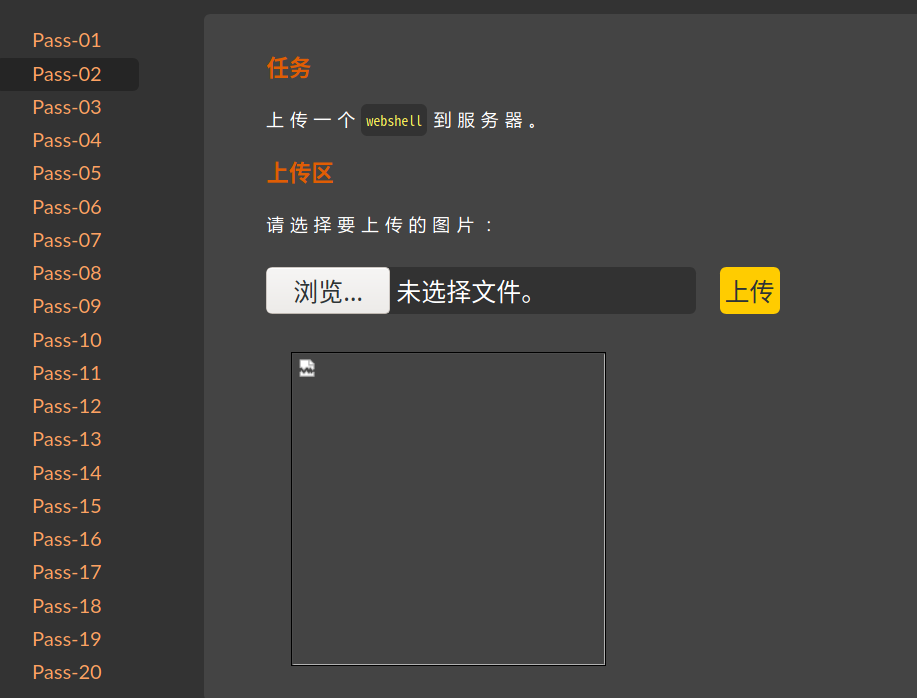Image resolution: width=917 pixels, height=698 pixels.
Task: Click the webshell inline code label
Action: click(393, 120)
